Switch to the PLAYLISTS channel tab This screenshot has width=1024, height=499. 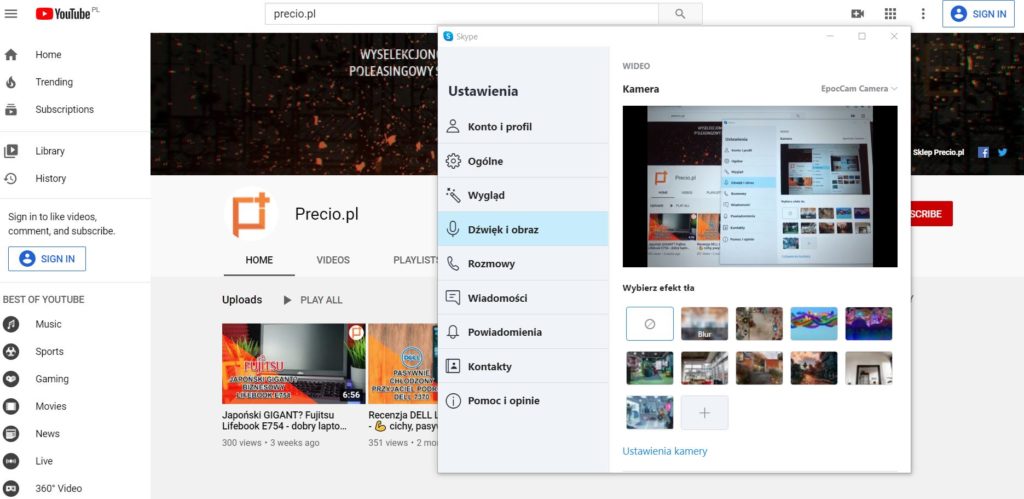tap(416, 260)
